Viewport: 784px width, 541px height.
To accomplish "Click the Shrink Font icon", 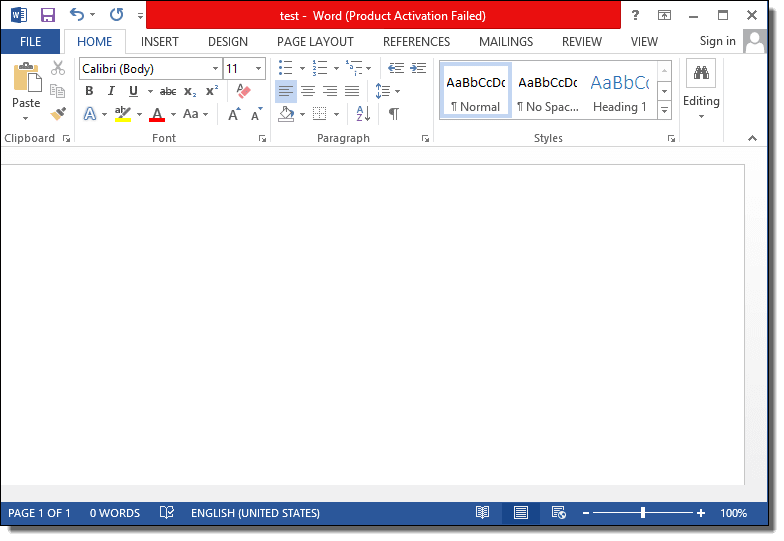I will pyautogui.click(x=256, y=114).
